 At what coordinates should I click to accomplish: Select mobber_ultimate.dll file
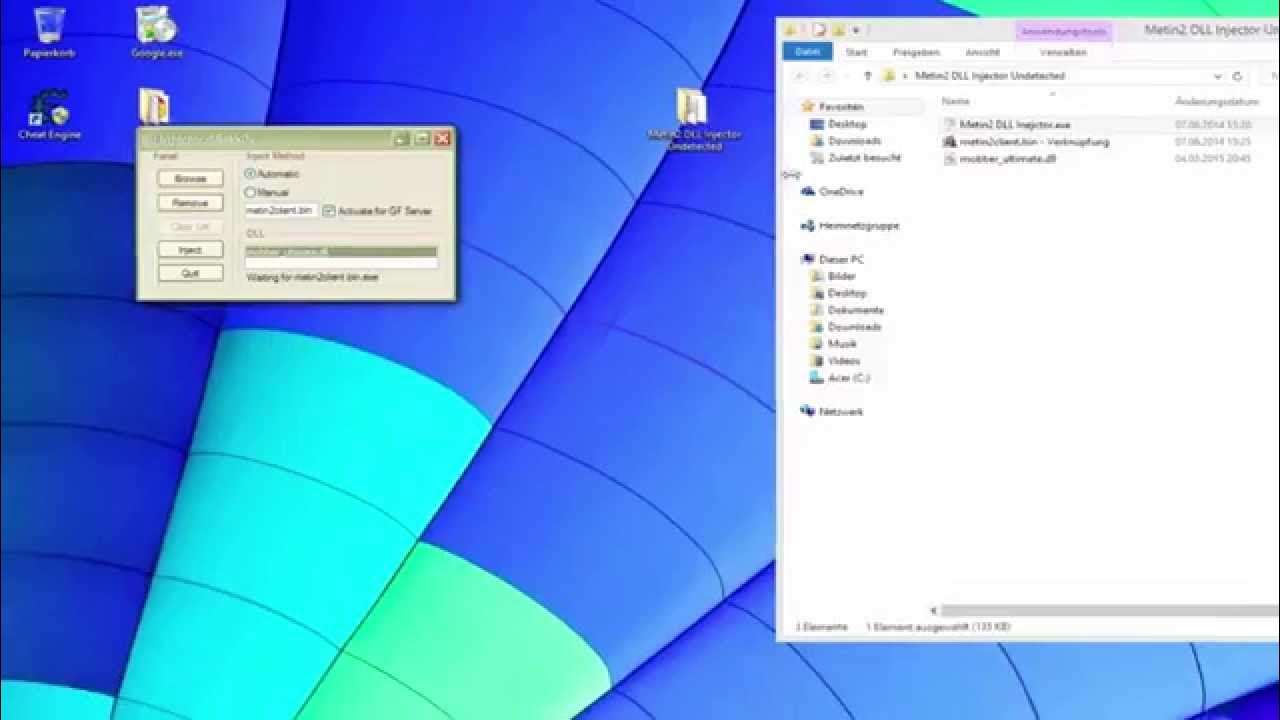coord(1007,159)
